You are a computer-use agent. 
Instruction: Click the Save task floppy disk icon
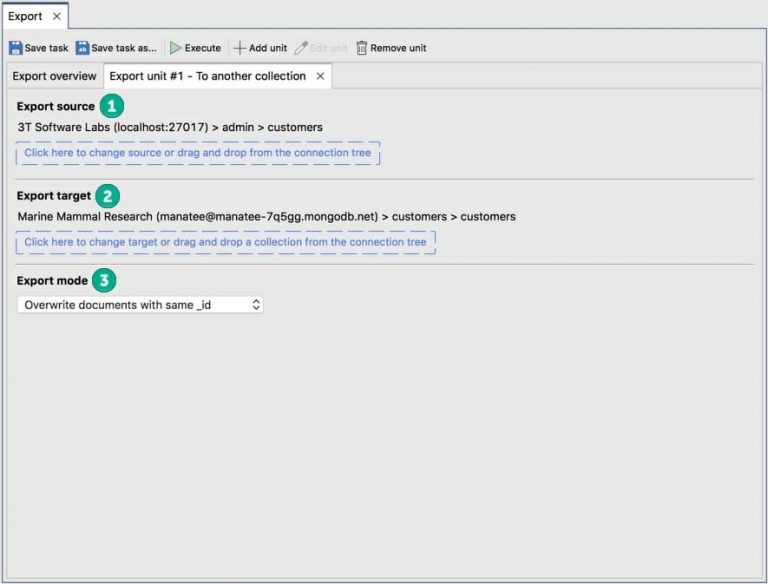pos(15,48)
